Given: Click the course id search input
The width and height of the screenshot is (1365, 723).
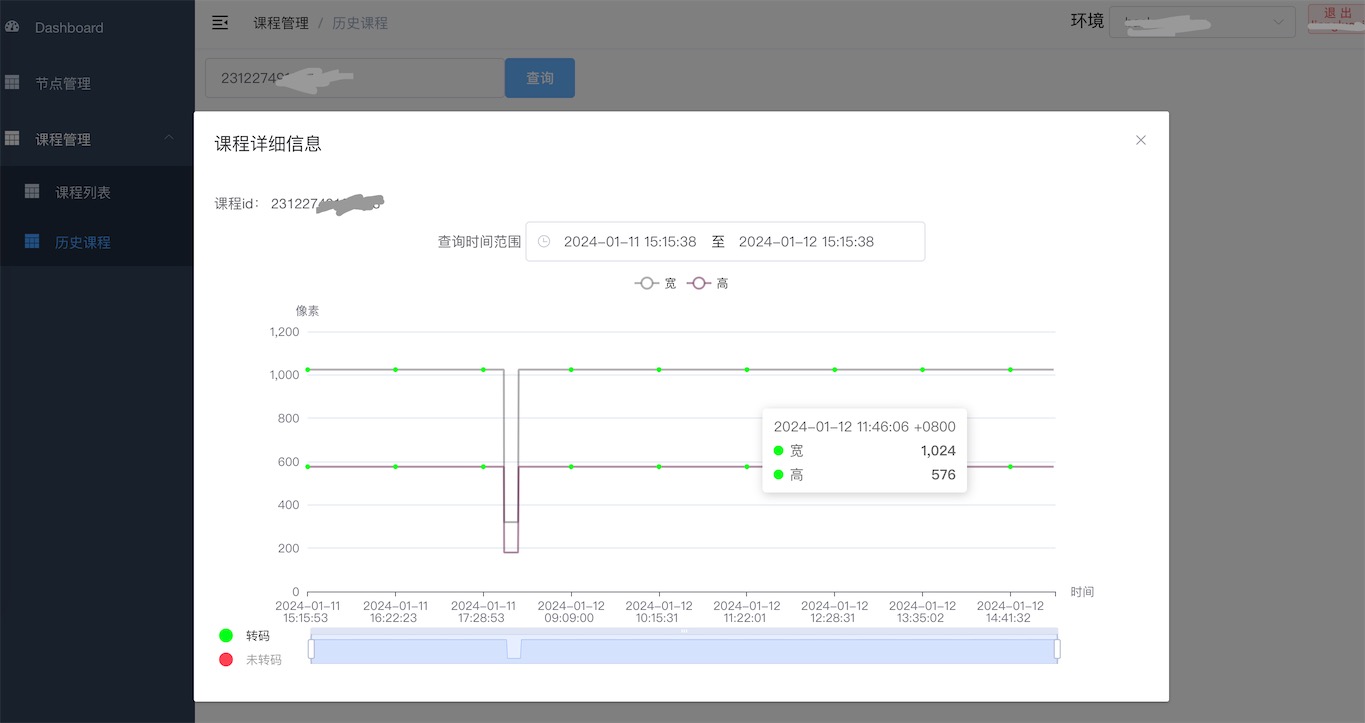Looking at the screenshot, I should coord(355,78).
